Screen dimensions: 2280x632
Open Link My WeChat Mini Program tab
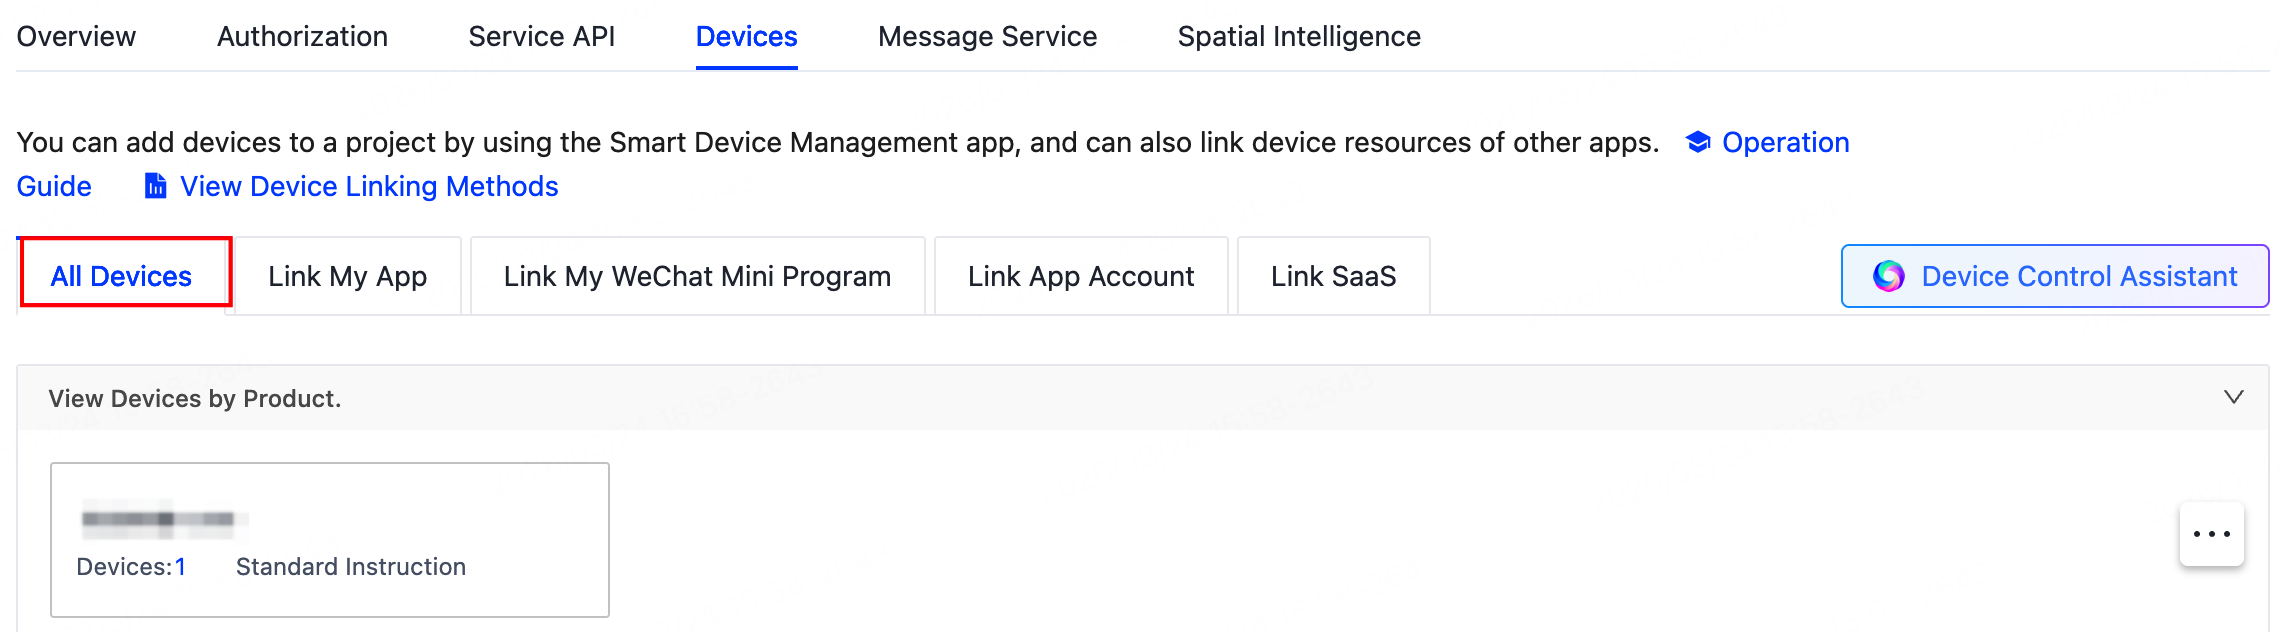coord(697,276)
